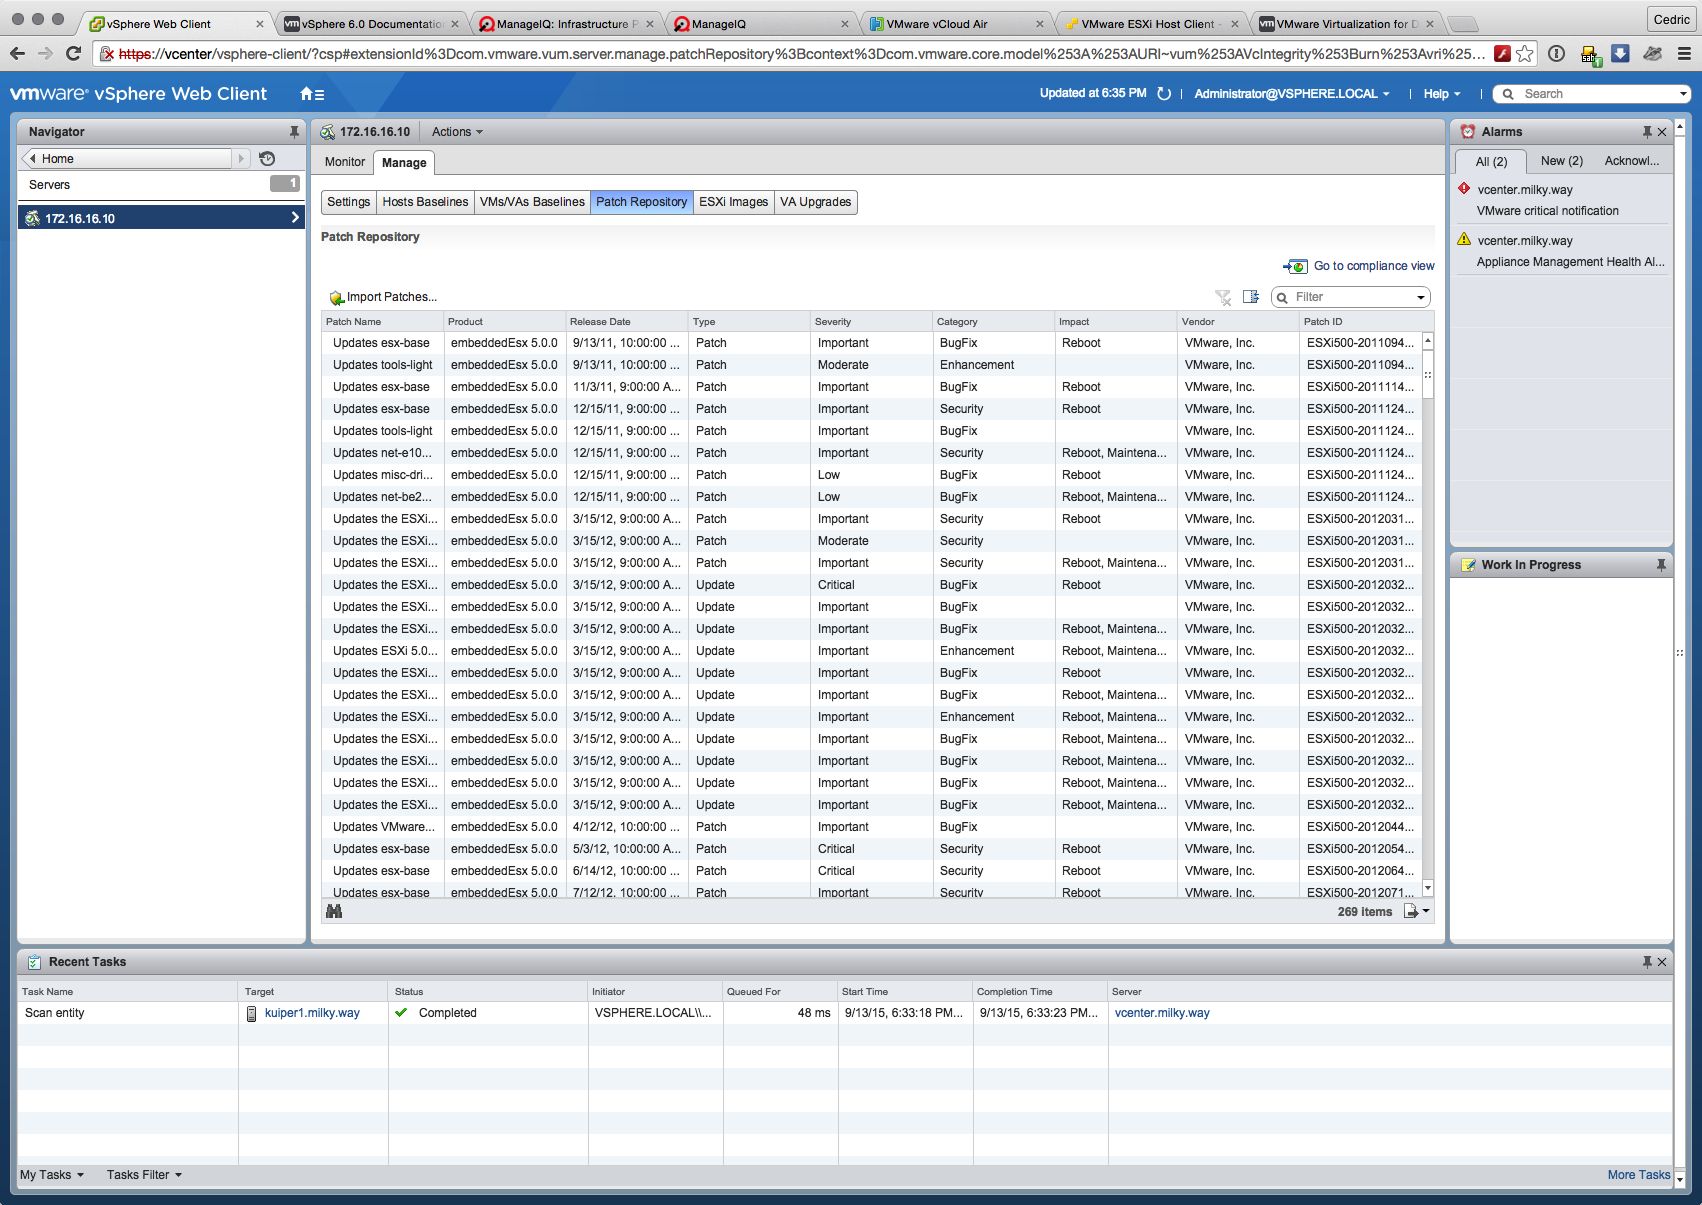Bookmark the page with the star icon
Image resolution: width=1702 pixels, height=1205 pixels.
tap(1524, 54)
